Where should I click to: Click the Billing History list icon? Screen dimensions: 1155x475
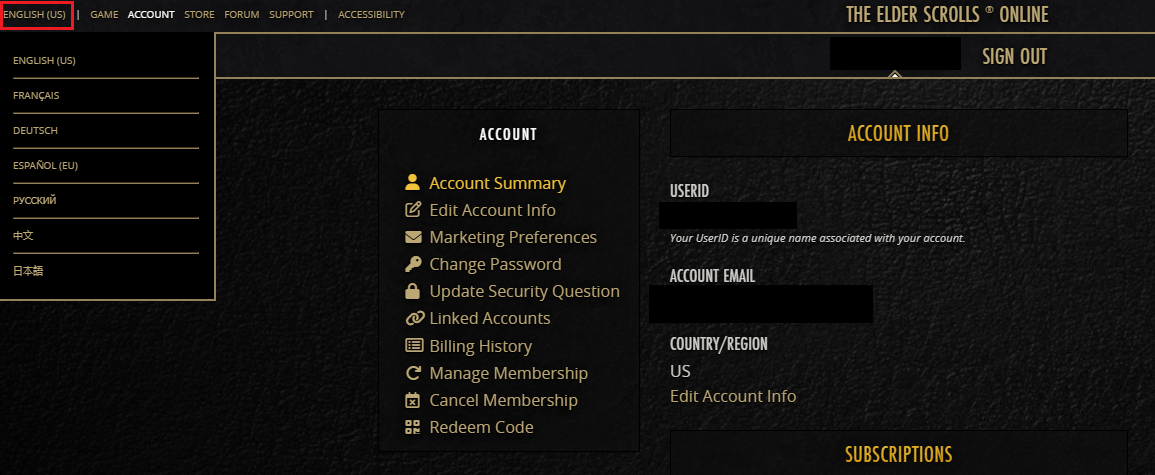(412, 345)
